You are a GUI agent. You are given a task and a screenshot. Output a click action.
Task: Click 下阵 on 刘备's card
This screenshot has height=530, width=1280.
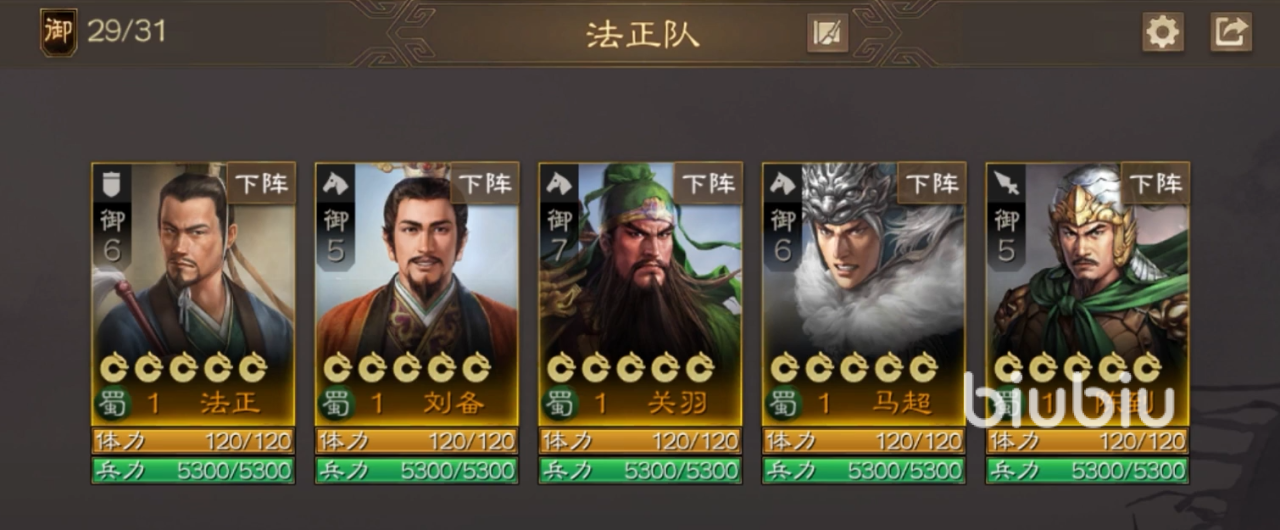[485, 183]
